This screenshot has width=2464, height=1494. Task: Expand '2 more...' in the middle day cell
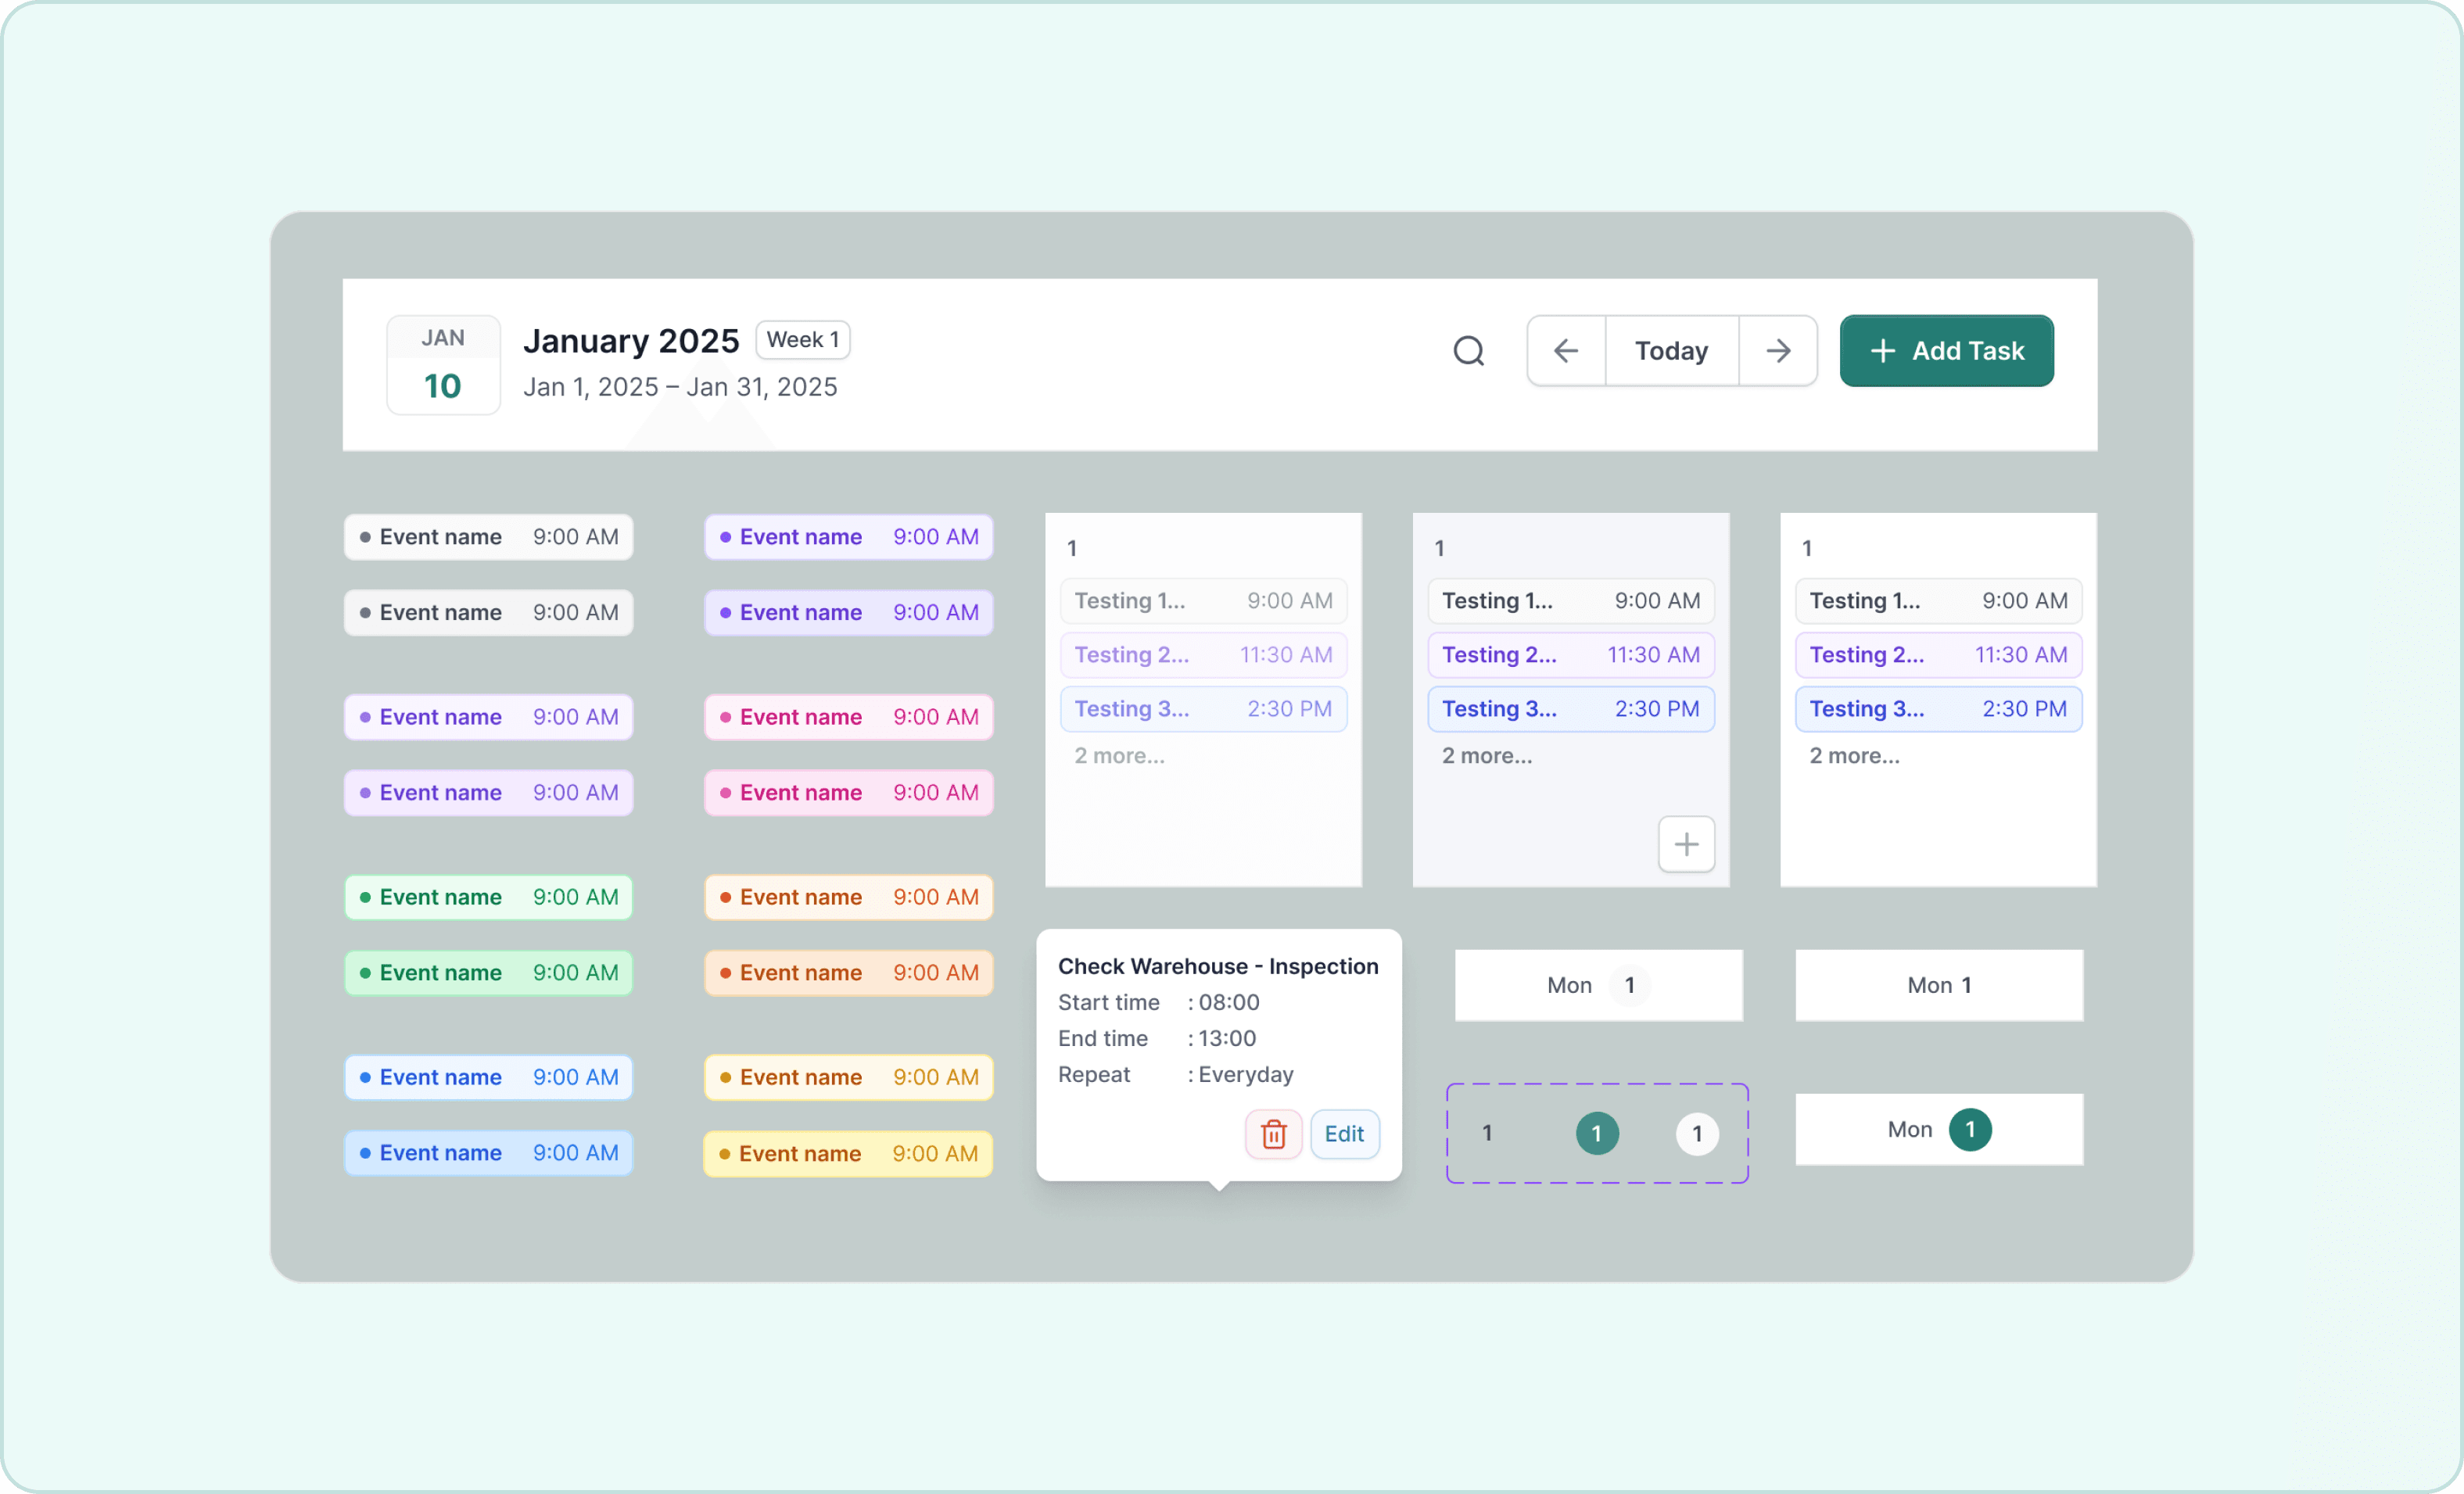click(1487, 756)
